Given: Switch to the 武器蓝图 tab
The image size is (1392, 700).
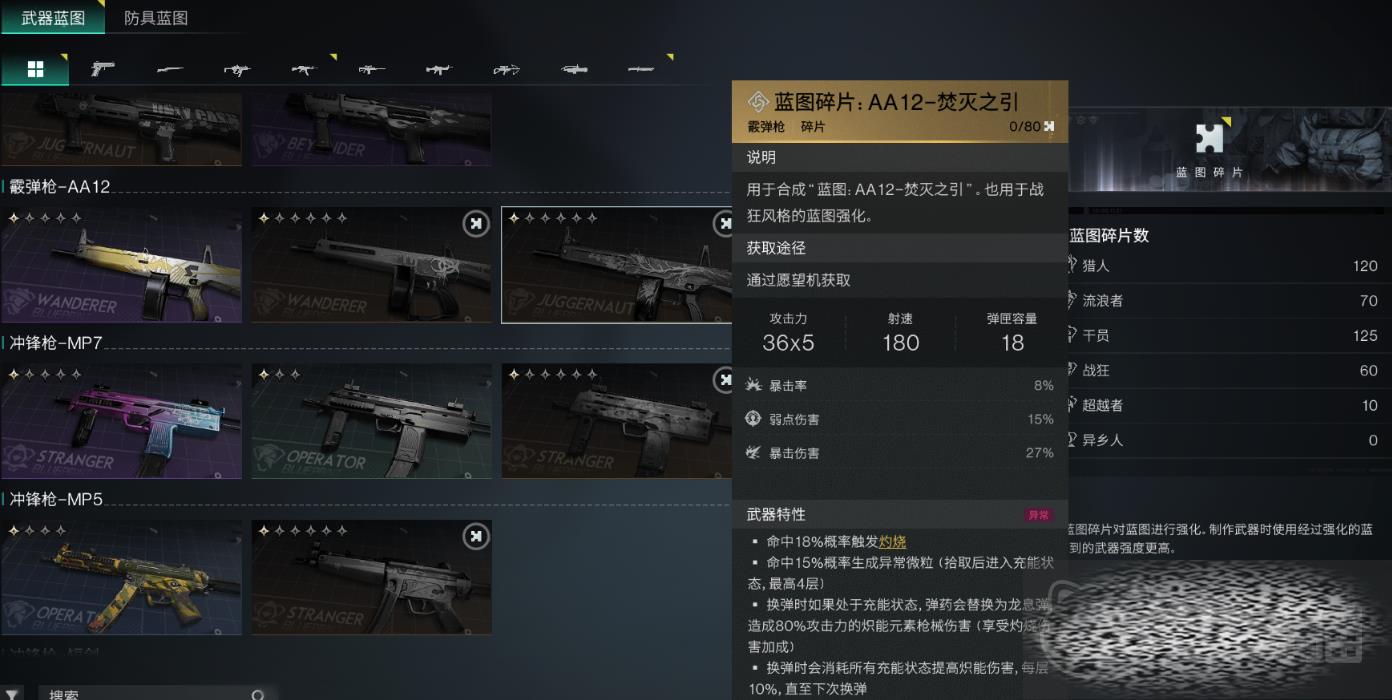Looking at the screenshot, I should tap(53, 18).
